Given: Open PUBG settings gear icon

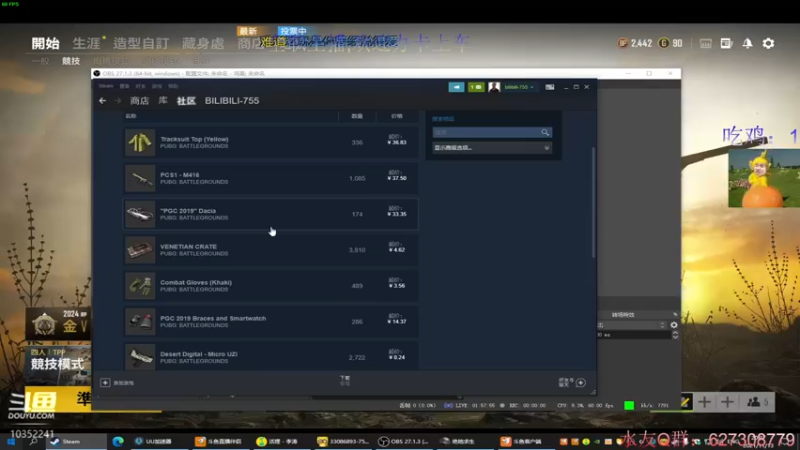Looking at the screenshot, I should click(x=768, y=43).
